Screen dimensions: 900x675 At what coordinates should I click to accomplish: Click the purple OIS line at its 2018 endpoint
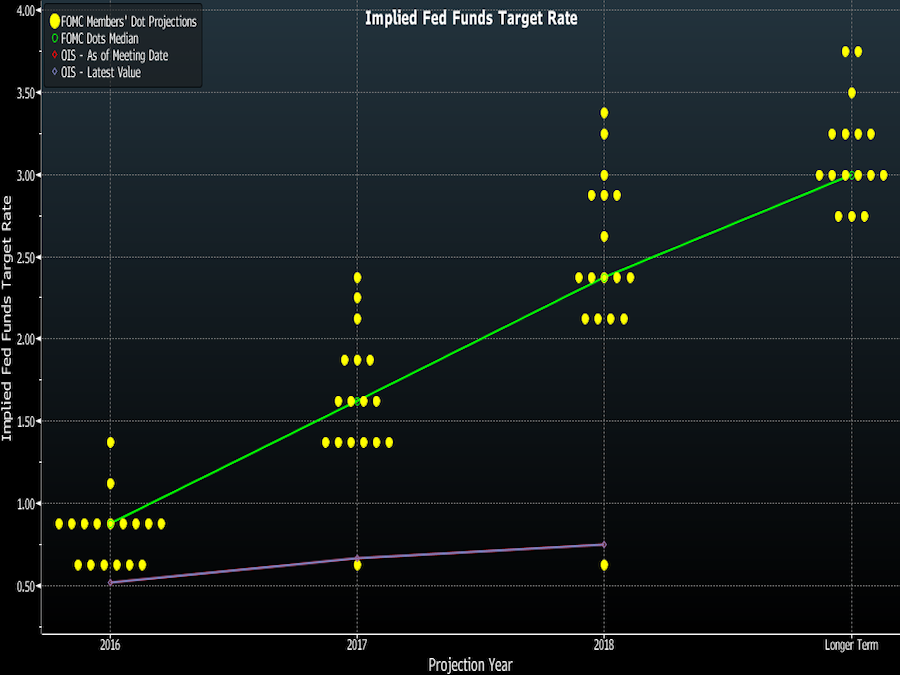[x=603, y=544]
